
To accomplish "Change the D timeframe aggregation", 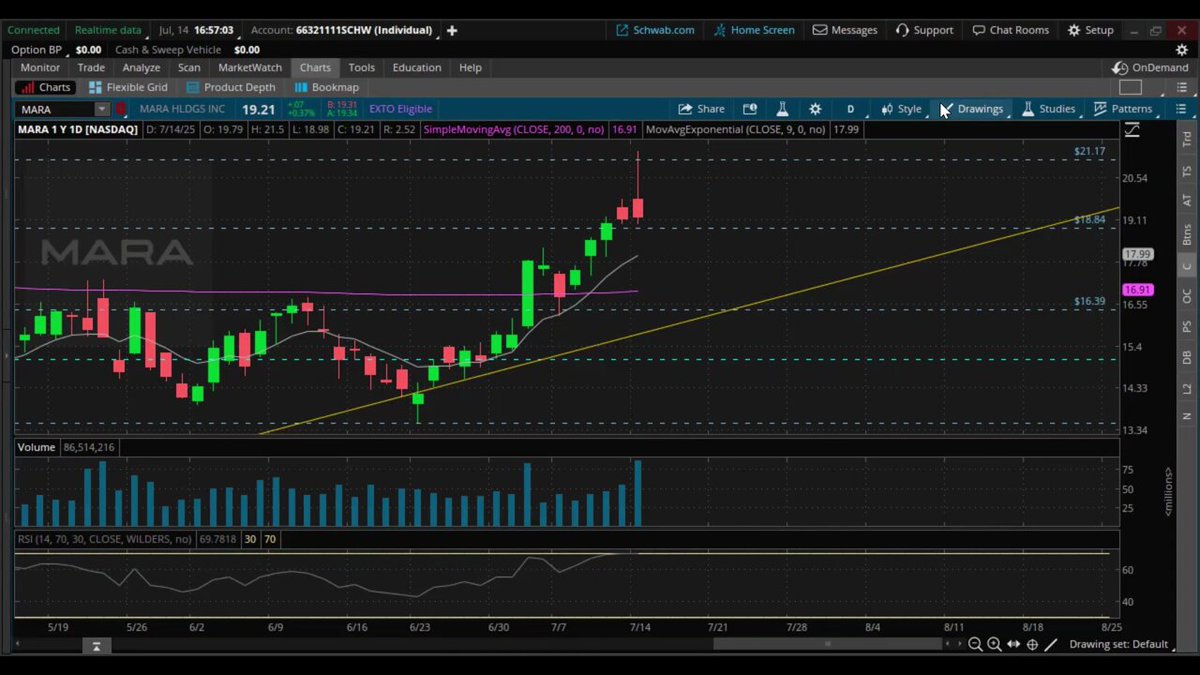I will [x=851, y=109].
